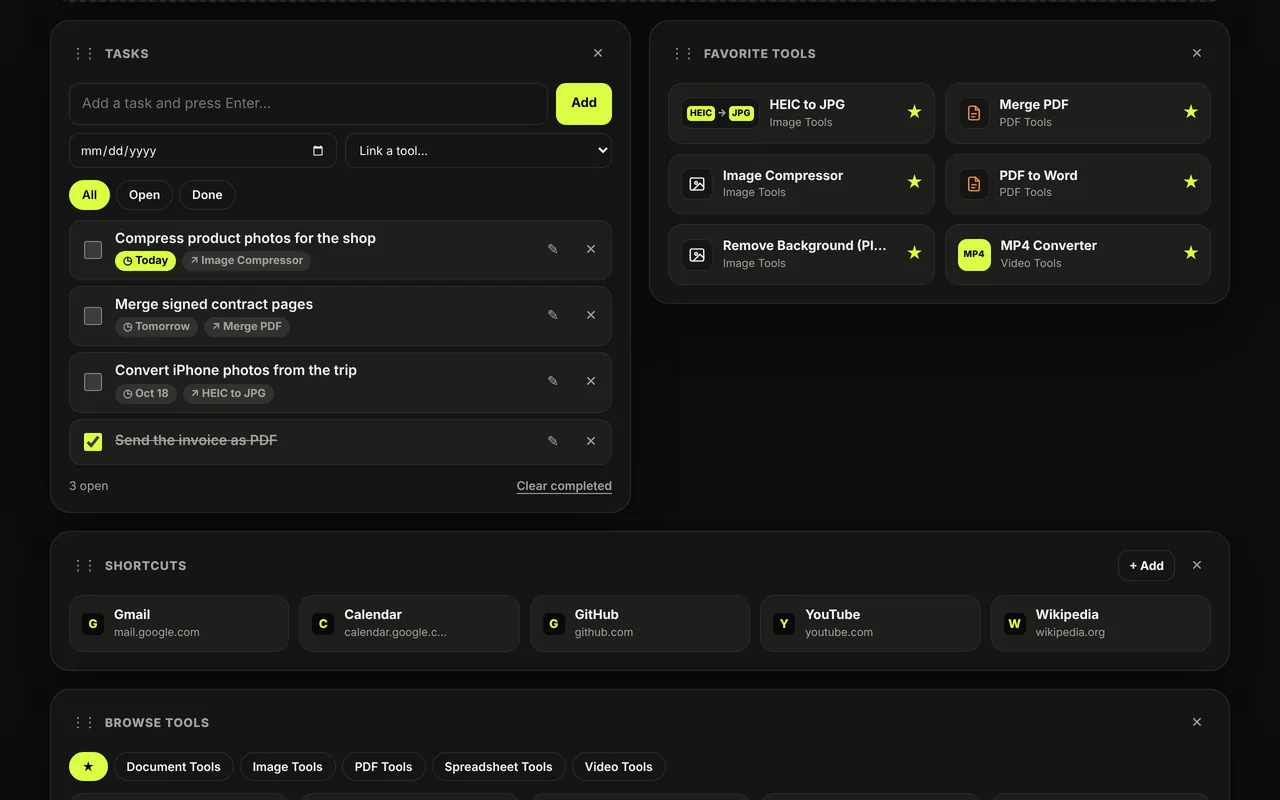Delete the Send the invoice task

591,441
